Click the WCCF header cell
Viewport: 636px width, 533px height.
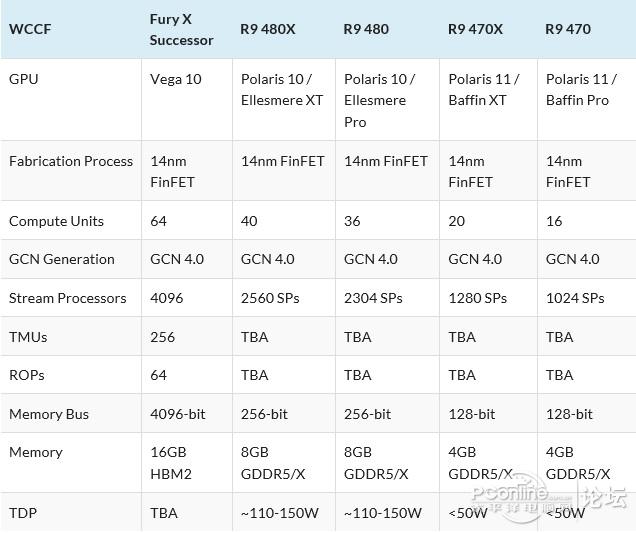[x=30, y=29]
